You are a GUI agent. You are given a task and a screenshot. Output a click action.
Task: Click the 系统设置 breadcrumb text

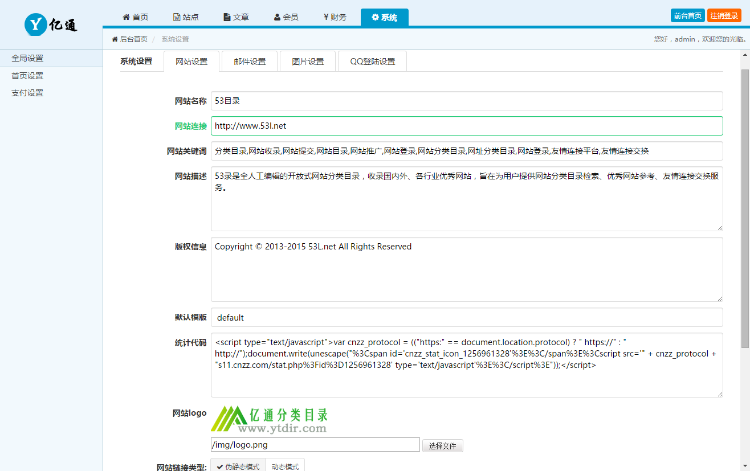(x=175, y=39)
